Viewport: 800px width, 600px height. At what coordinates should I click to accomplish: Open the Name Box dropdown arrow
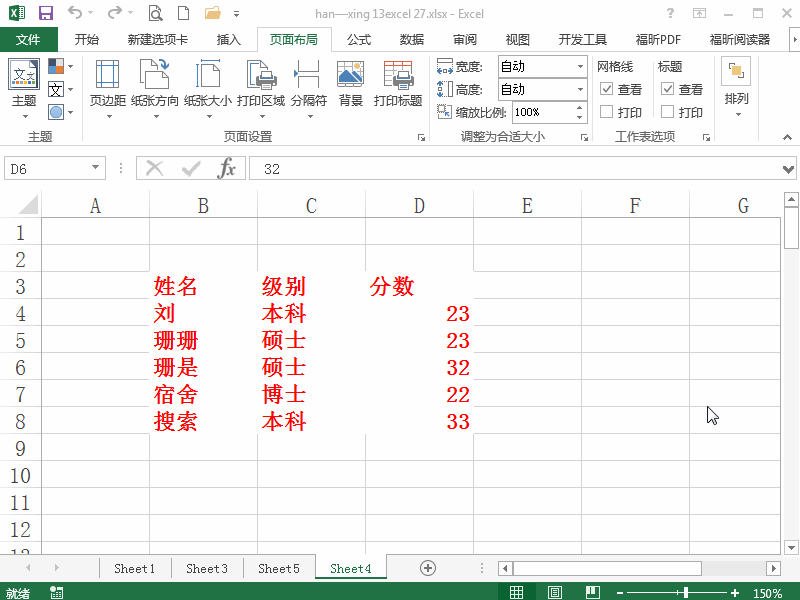(x=94, y=167)
